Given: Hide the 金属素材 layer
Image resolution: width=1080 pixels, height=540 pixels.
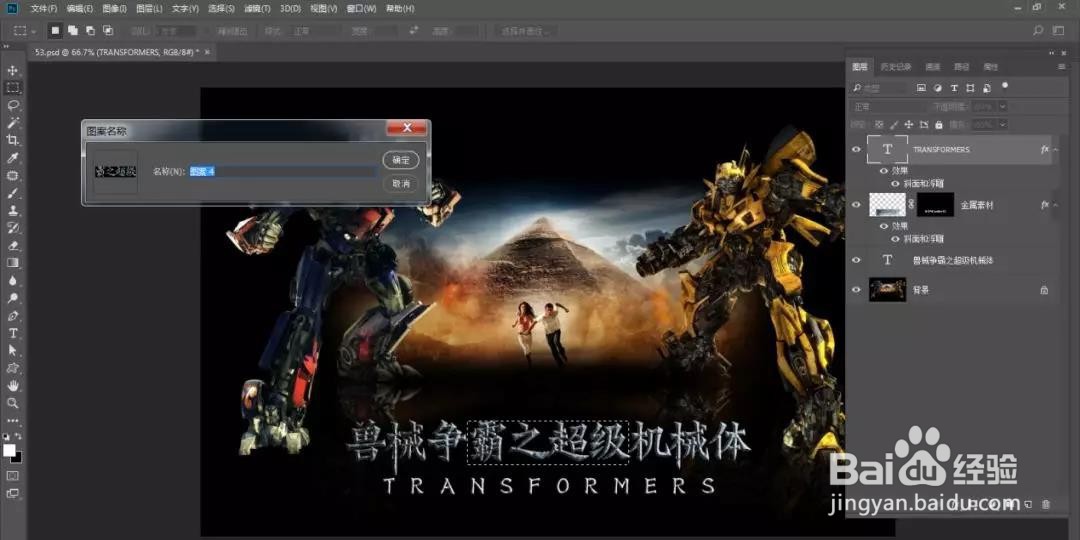Looking at the screenshot, I should (856, 205).
